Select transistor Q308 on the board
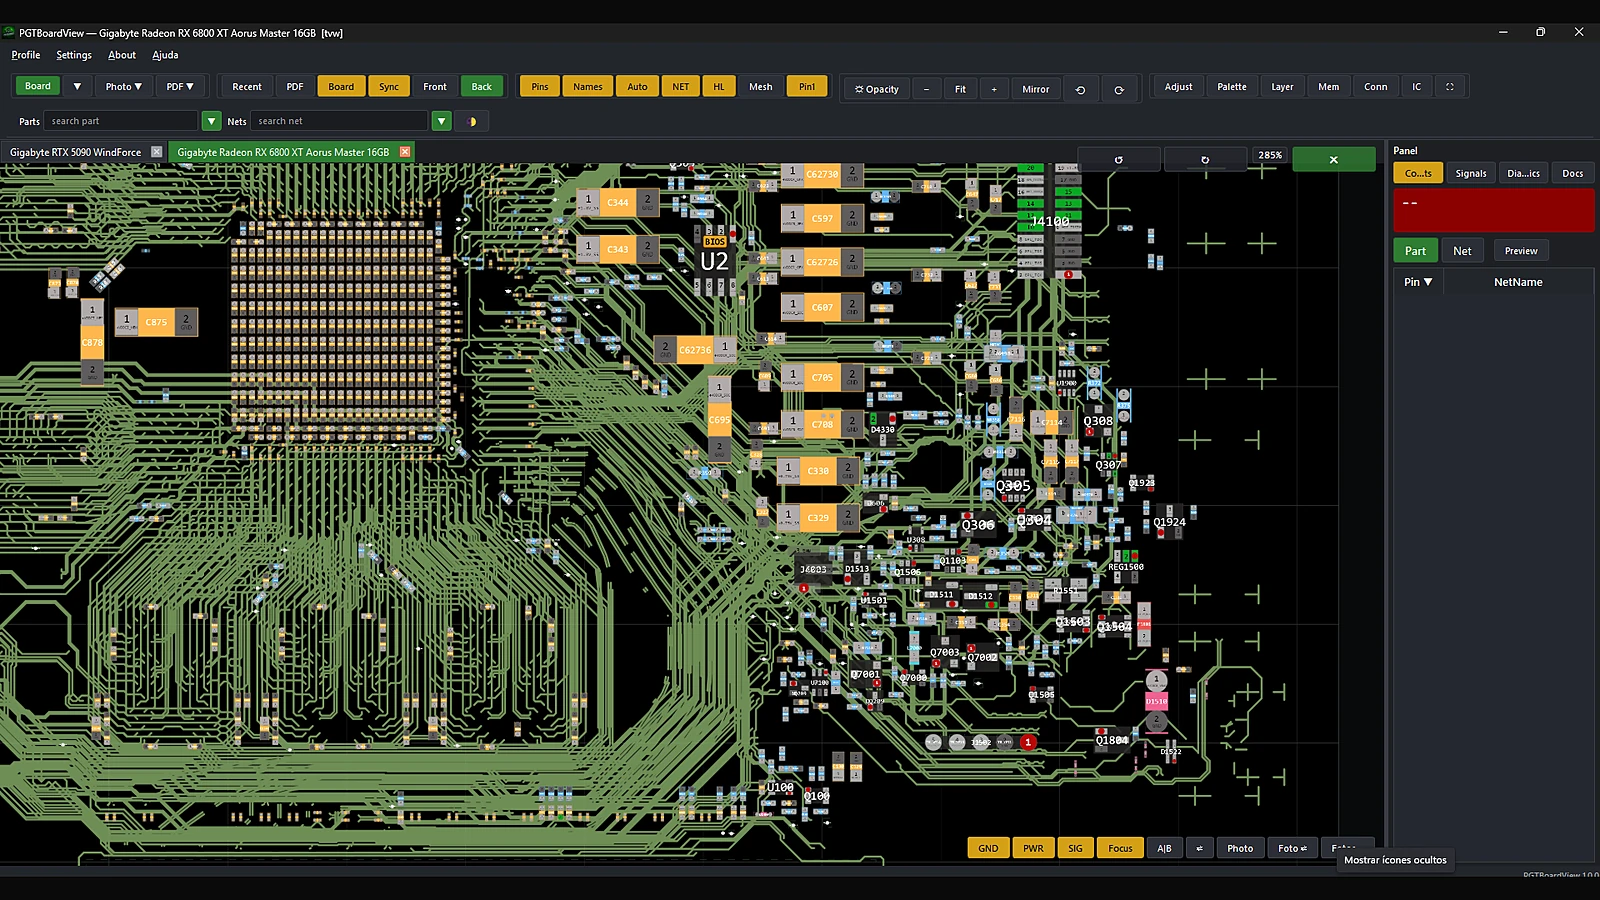Image resolution: width=1600 pixels, height=900 pixels. (1098, 421)
